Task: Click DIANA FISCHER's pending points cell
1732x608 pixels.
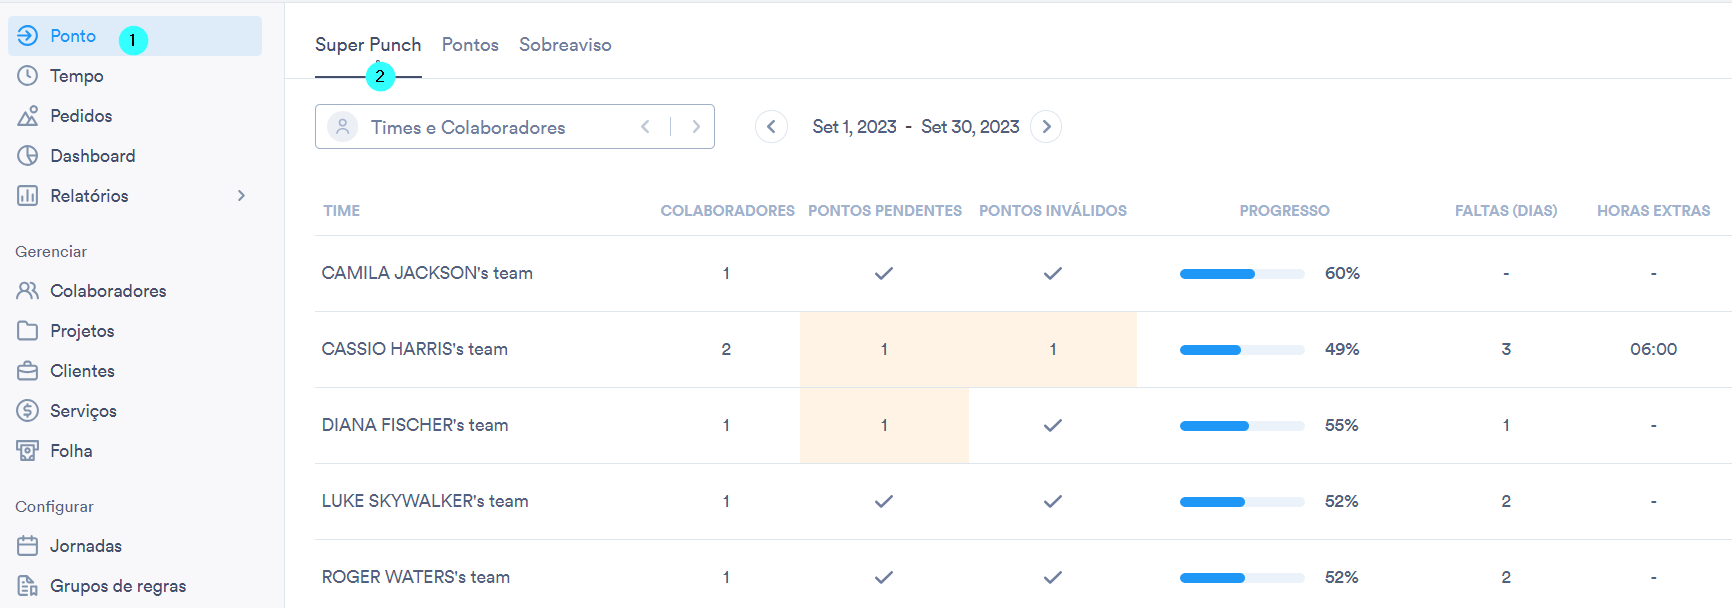Action: [x=884, y=425]
